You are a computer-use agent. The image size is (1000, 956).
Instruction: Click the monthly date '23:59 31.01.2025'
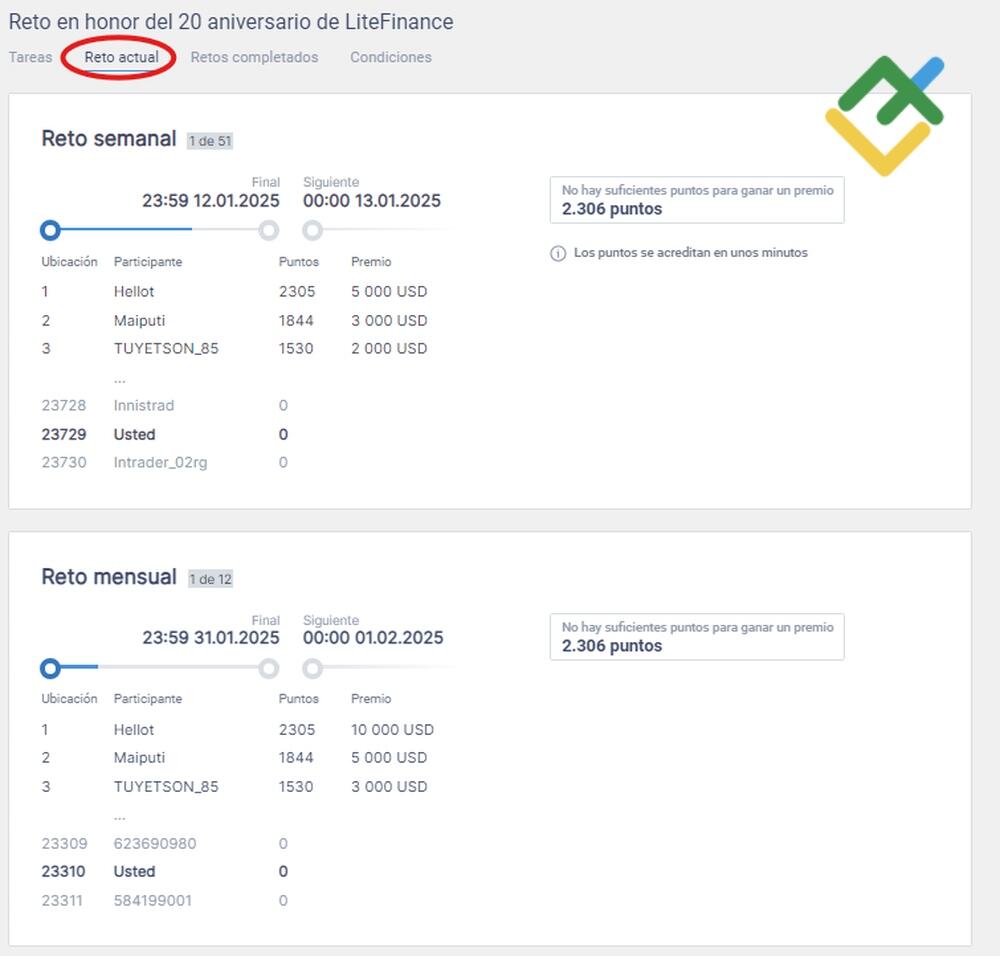click(210, 638)
